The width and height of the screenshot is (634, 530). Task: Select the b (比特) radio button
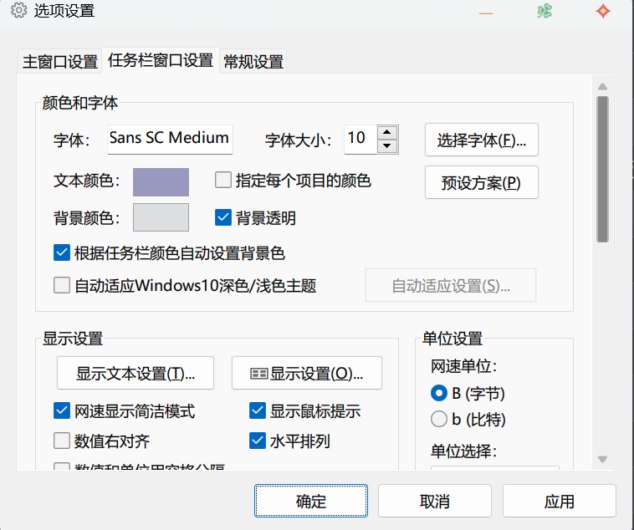438,419
